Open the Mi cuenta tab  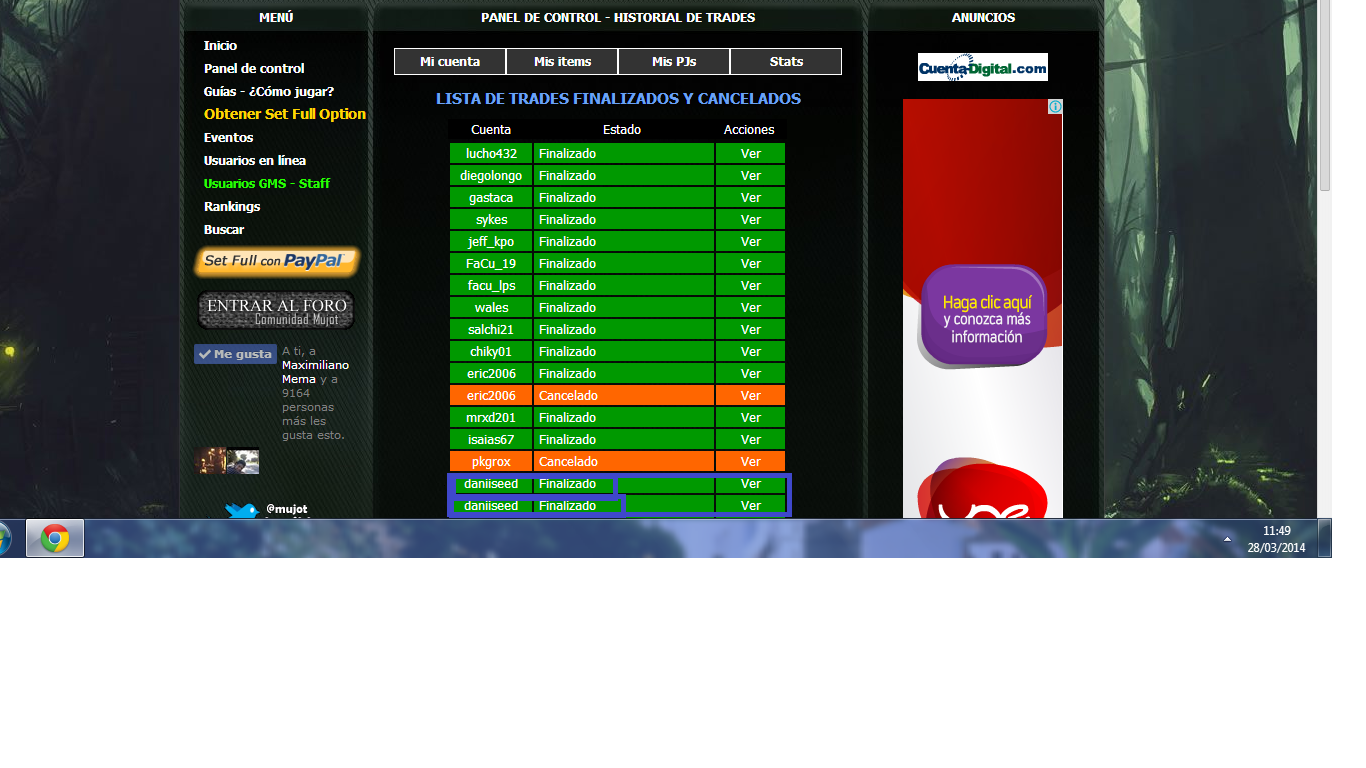point(450,62)
